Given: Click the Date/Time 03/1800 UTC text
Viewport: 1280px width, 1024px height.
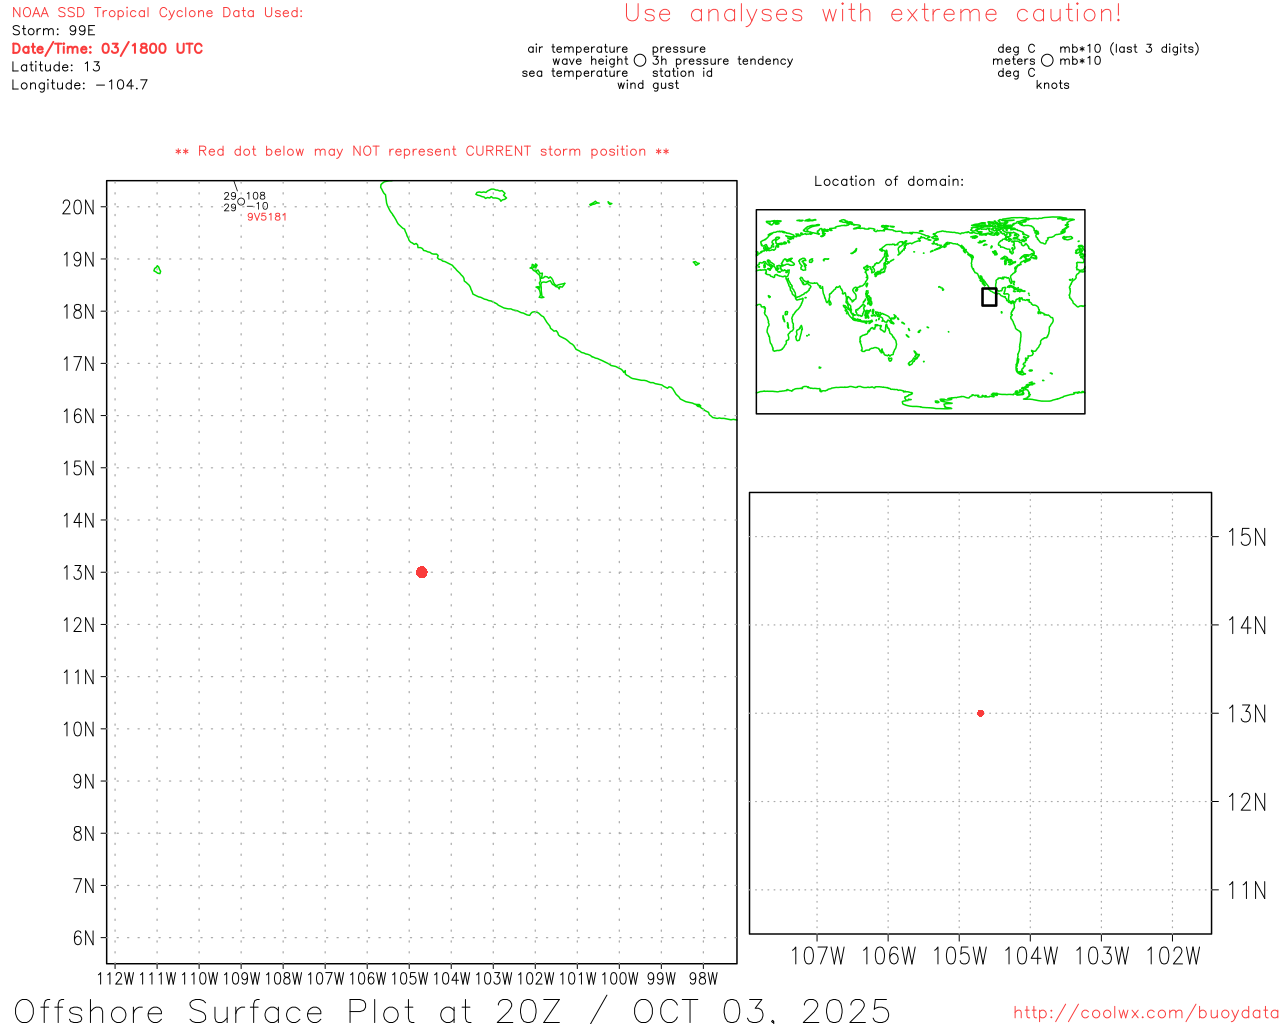Looking at the screenshot, I should 107,48.
